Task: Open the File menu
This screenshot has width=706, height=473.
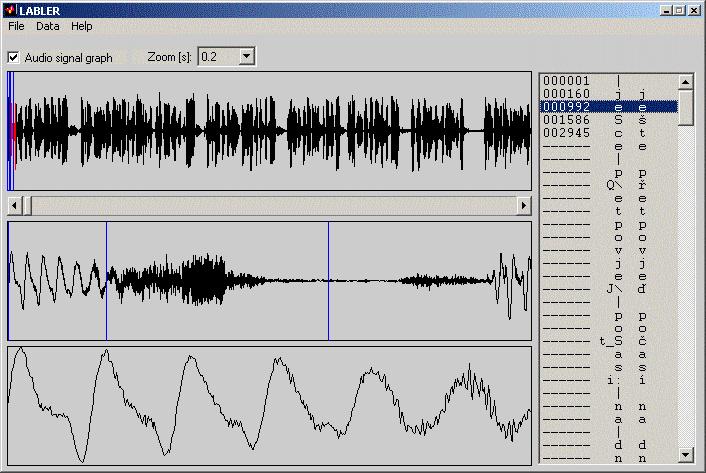Action: [16, 26]
